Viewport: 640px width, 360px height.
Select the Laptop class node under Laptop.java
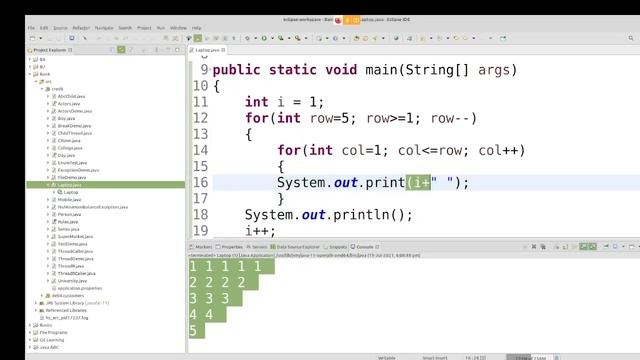pos(71,192)
